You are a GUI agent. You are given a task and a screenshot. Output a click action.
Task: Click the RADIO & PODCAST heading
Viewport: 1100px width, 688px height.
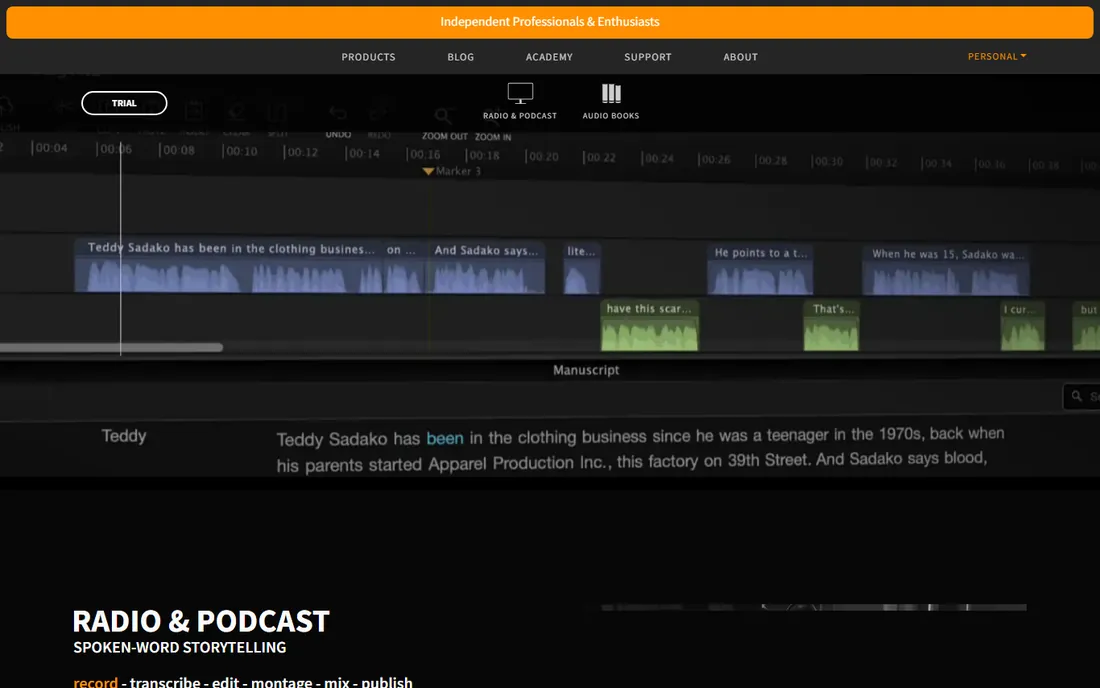(201, 621)
